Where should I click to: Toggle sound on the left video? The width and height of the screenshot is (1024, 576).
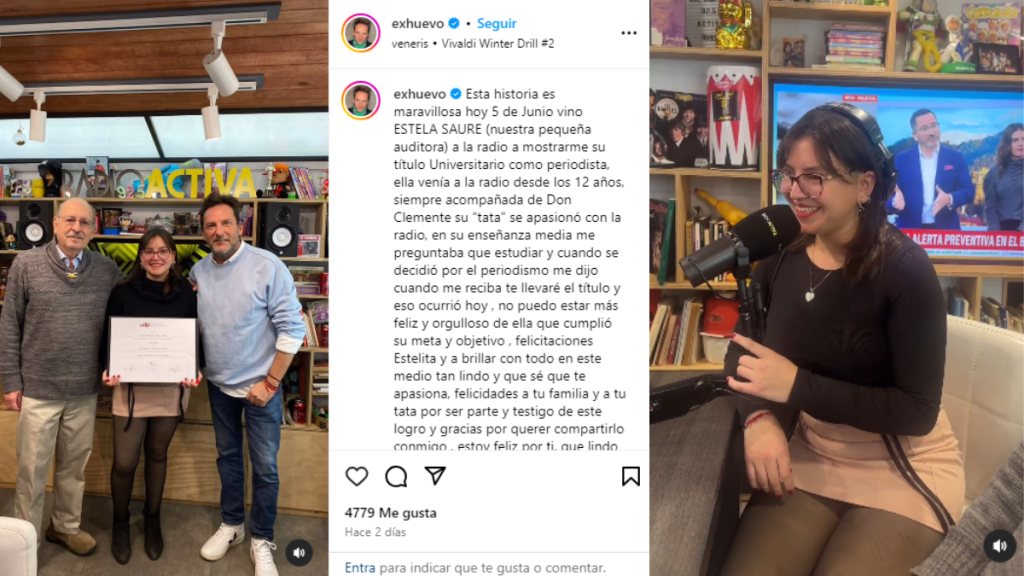[x=299, y=552]
